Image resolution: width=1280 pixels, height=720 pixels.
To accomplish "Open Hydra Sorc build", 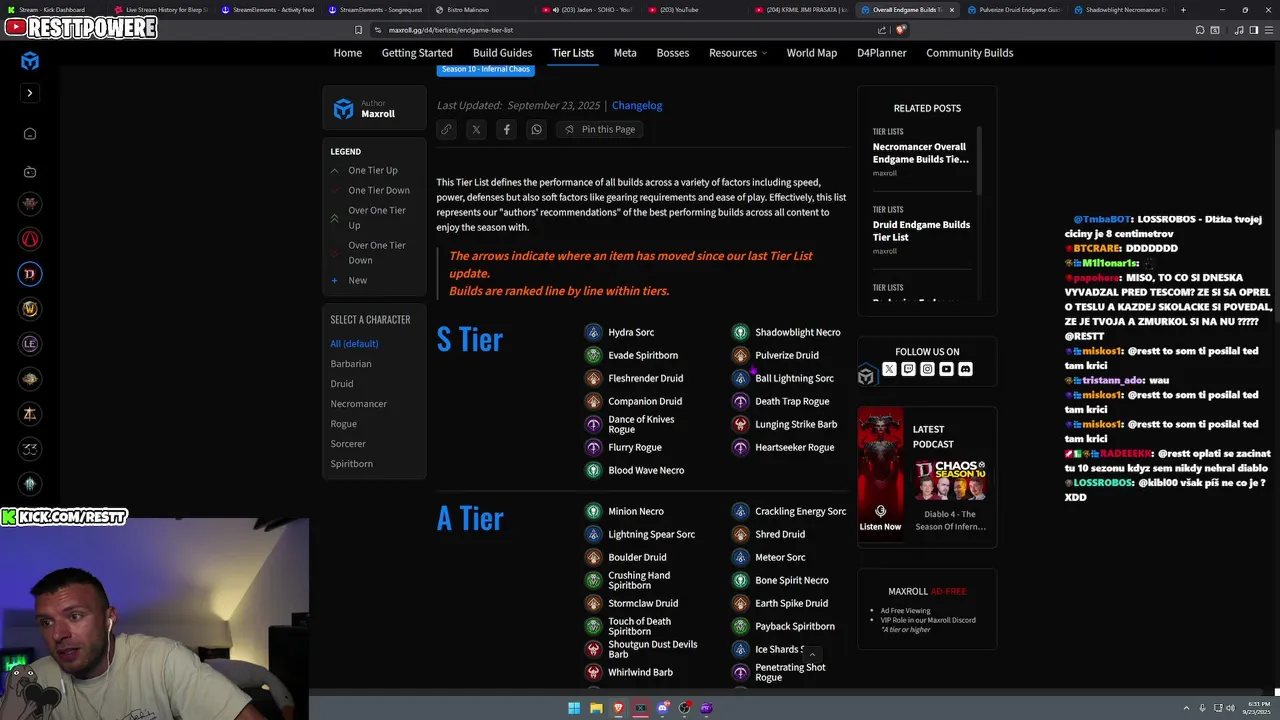I will tap(620, 332).
